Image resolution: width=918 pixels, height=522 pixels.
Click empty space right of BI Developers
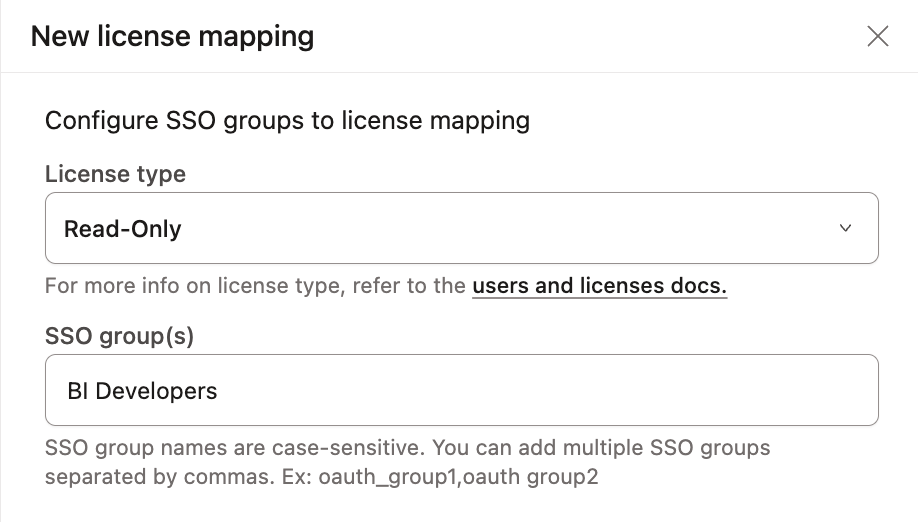(x=550, y=390)
